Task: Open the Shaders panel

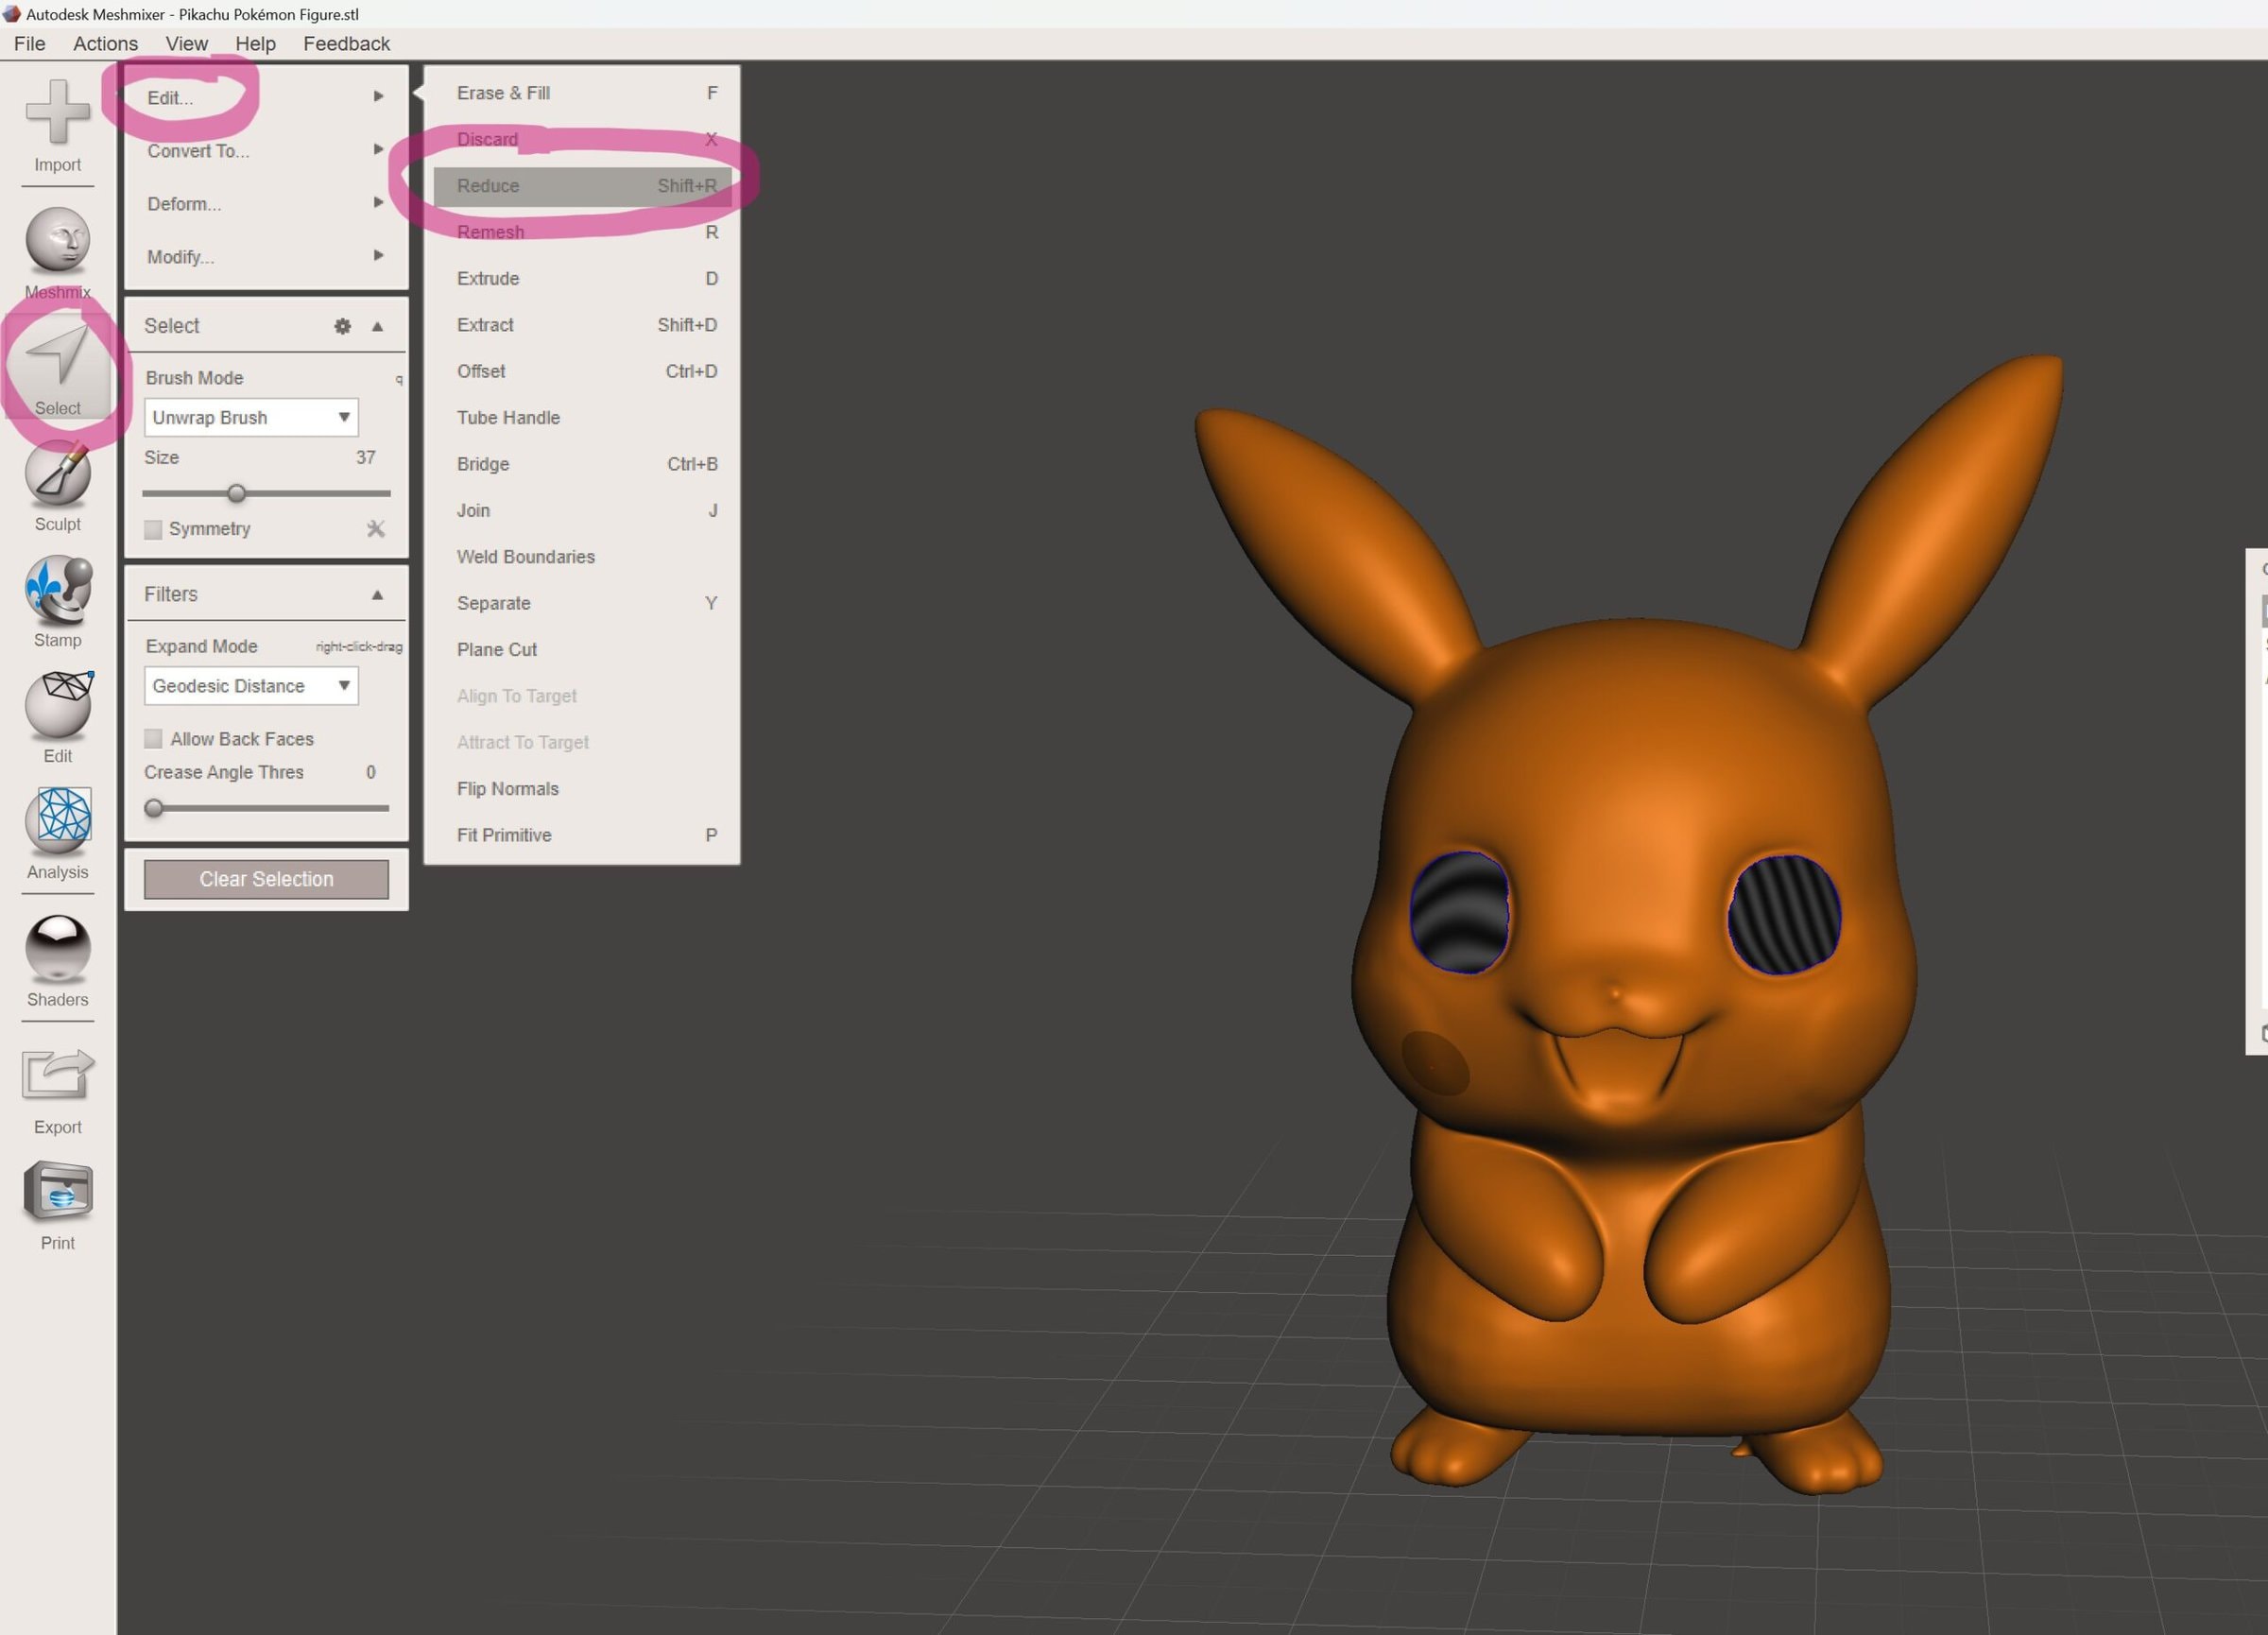Action: [x=57, y=947]
